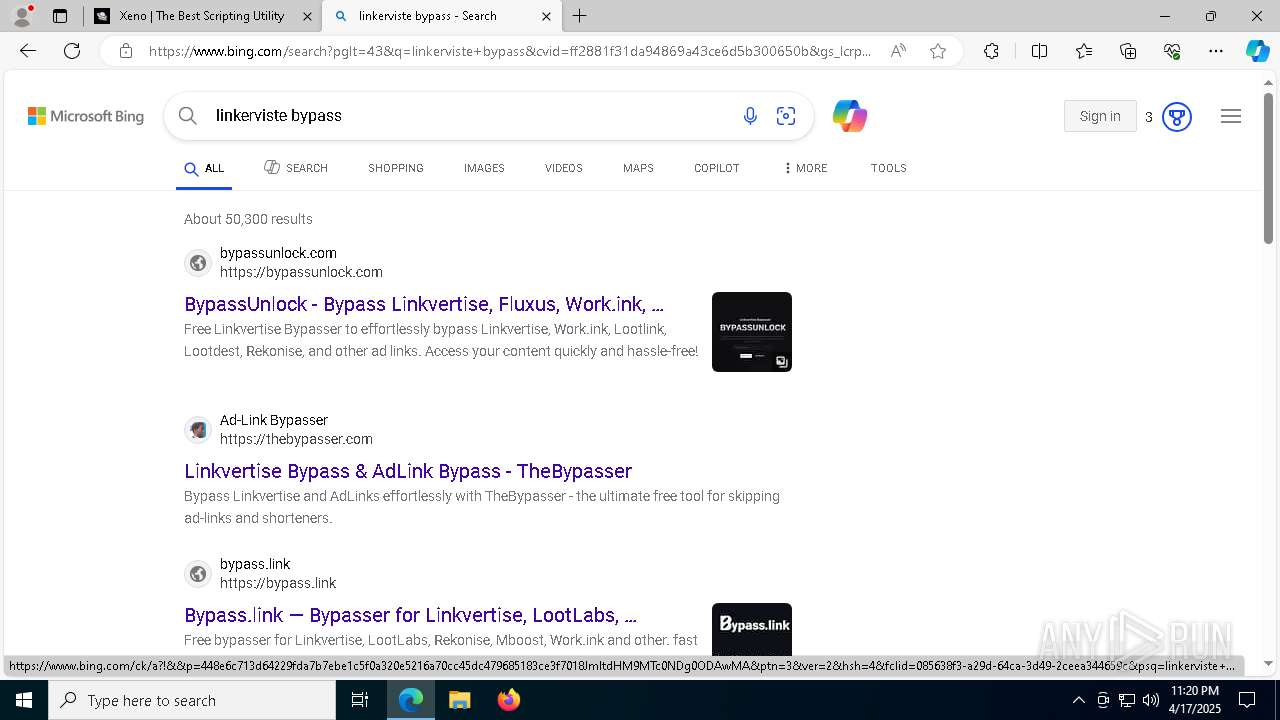
Task: Switch to the IMAGES tab
Action: [x=484, y=168]
